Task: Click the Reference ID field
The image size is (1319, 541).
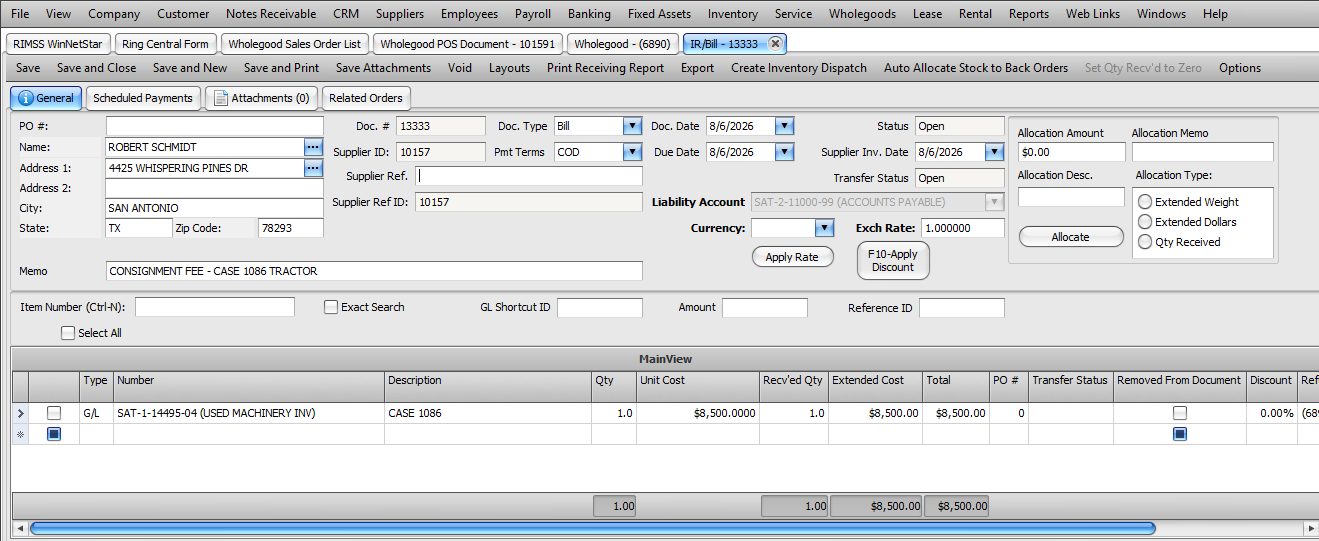Action: (x=961, y=307)
